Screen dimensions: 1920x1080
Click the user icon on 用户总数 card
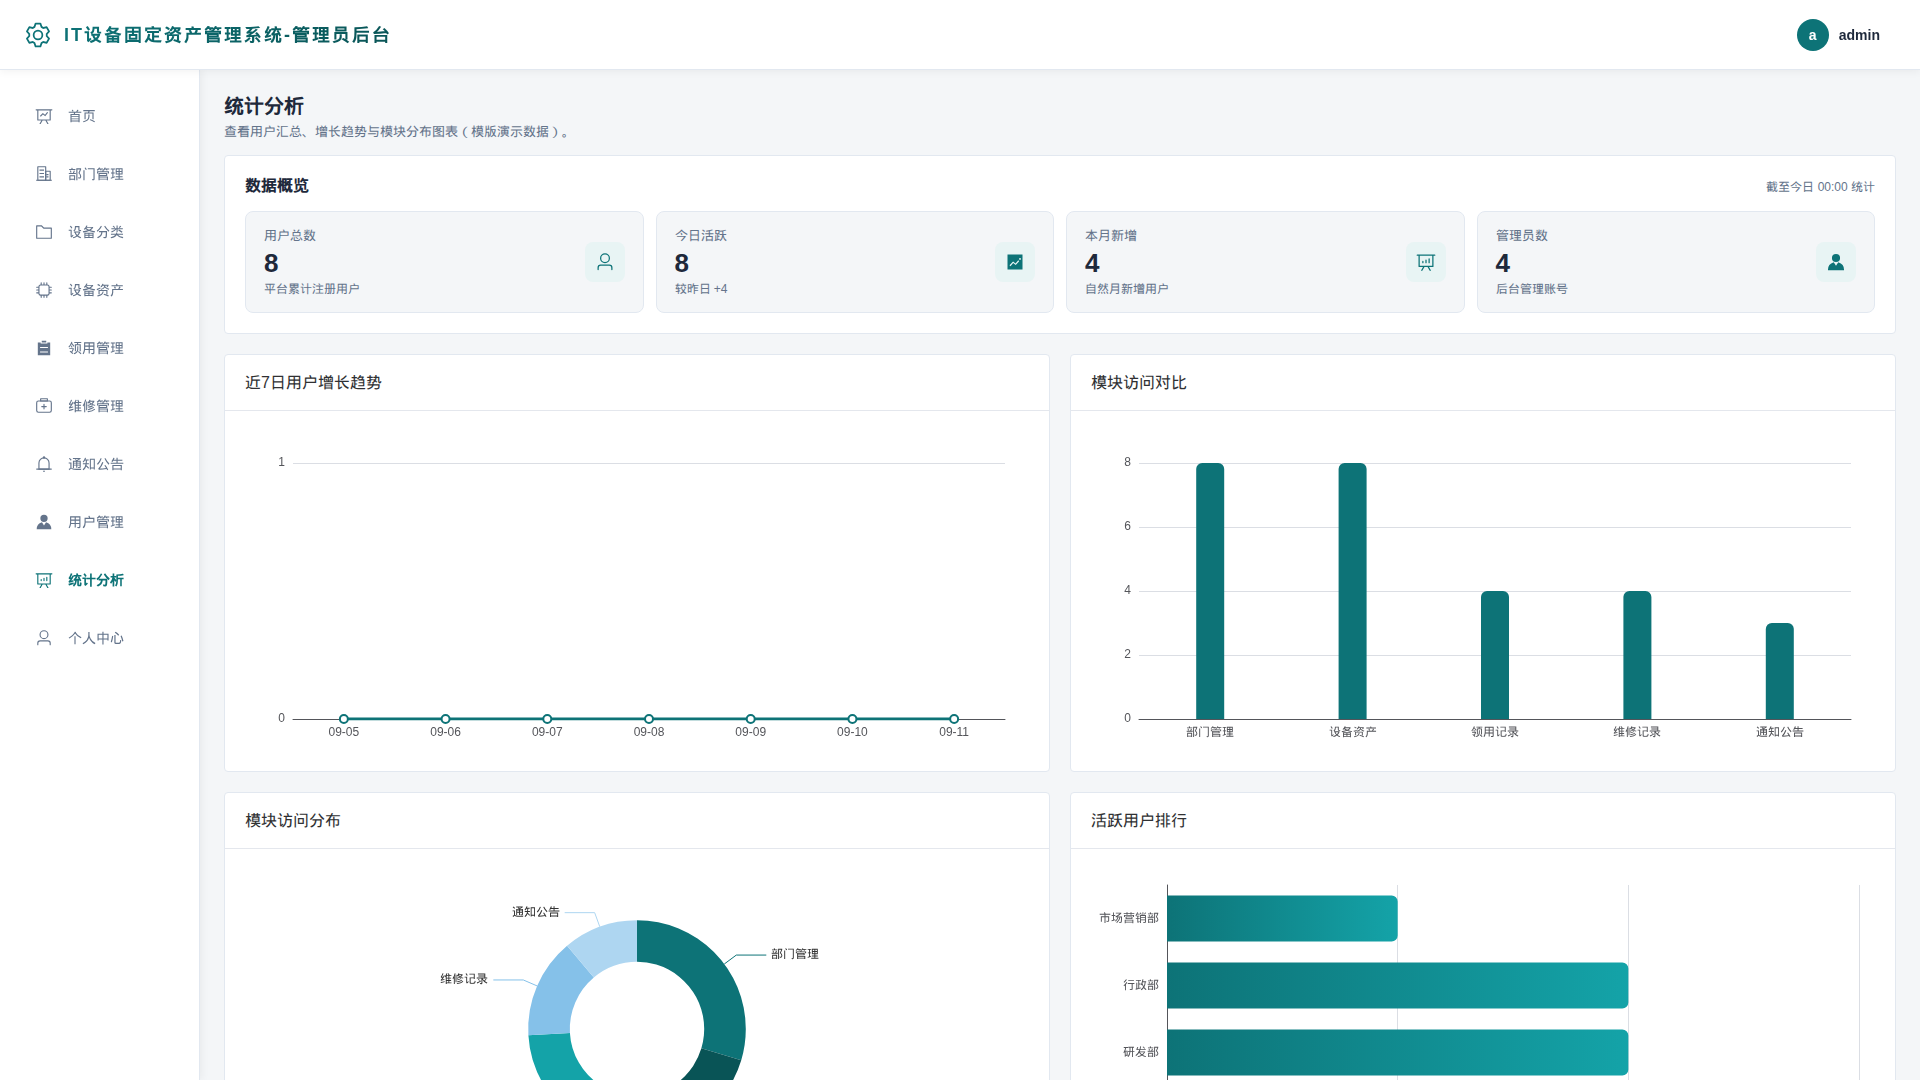(x=605, y=262)
